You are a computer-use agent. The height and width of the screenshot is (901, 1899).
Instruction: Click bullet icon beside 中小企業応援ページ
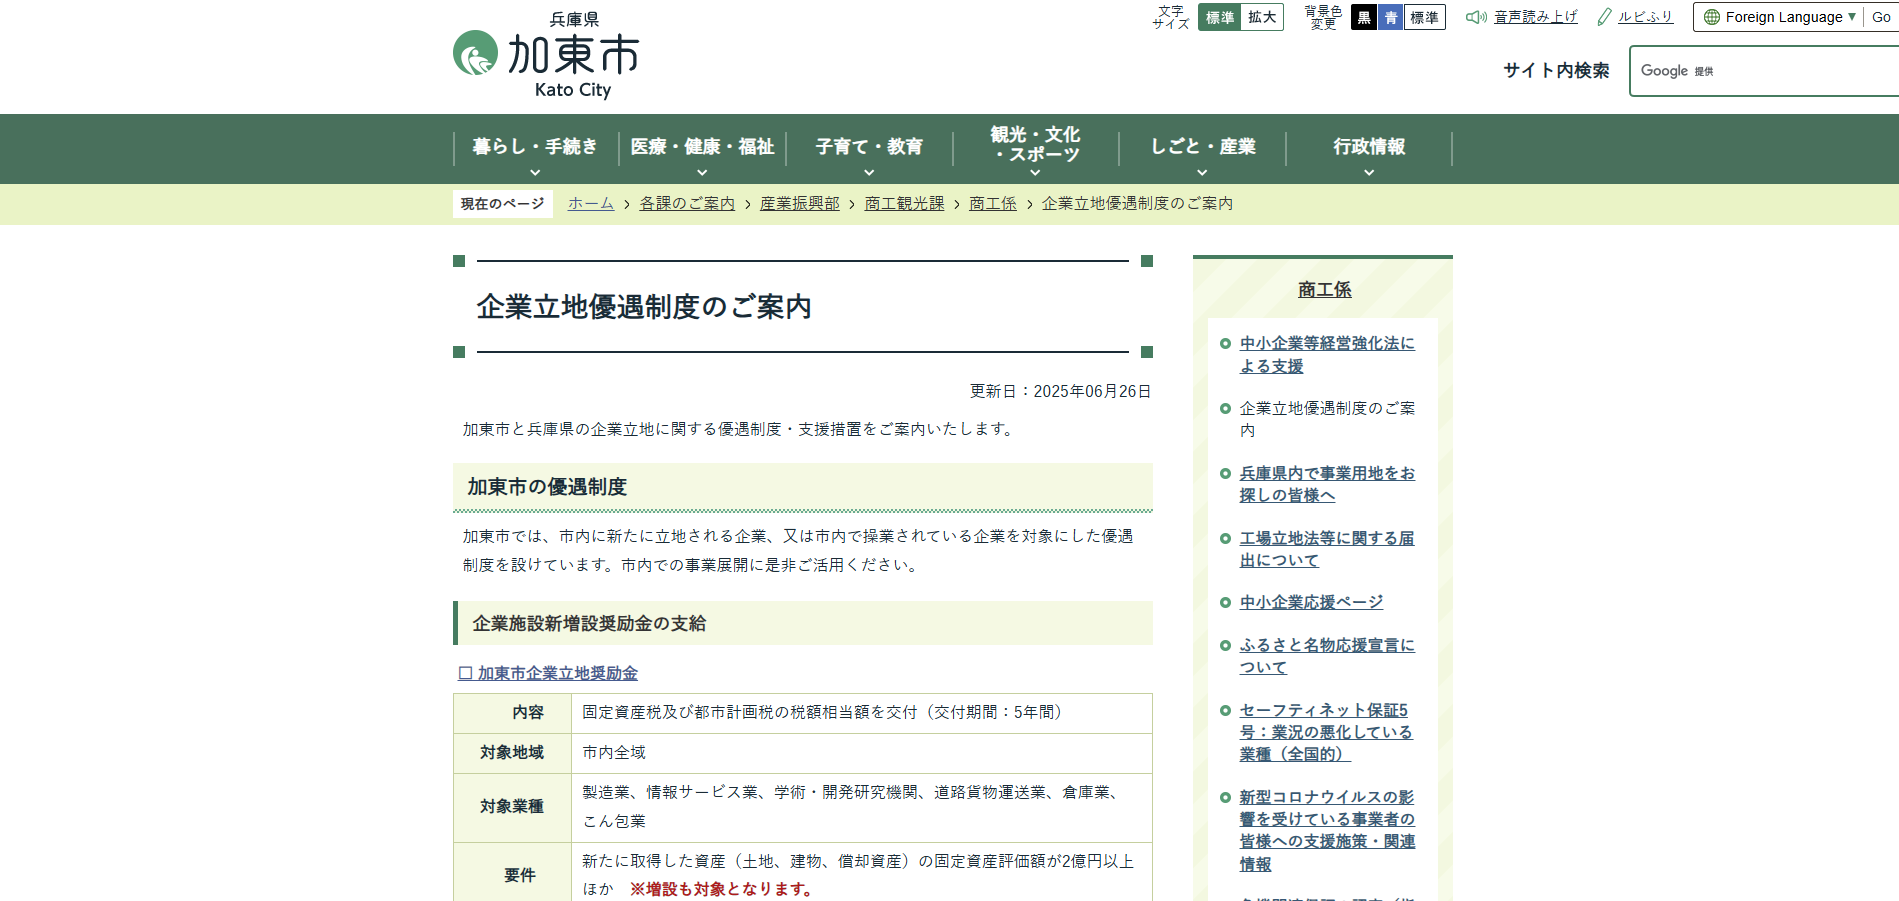(x=1225, y=602)
